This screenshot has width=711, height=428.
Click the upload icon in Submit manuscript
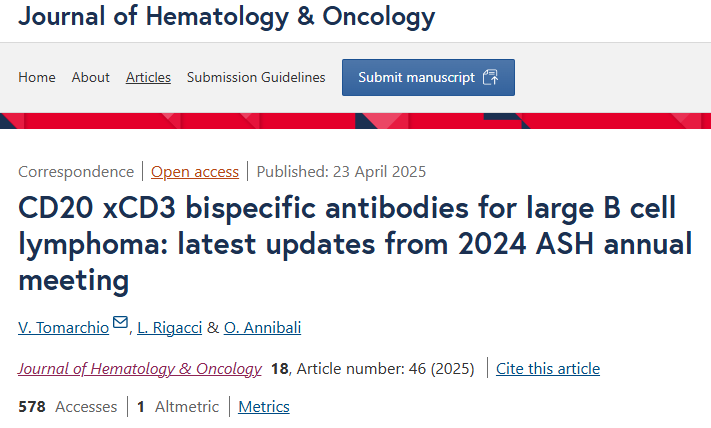(491, 77)
